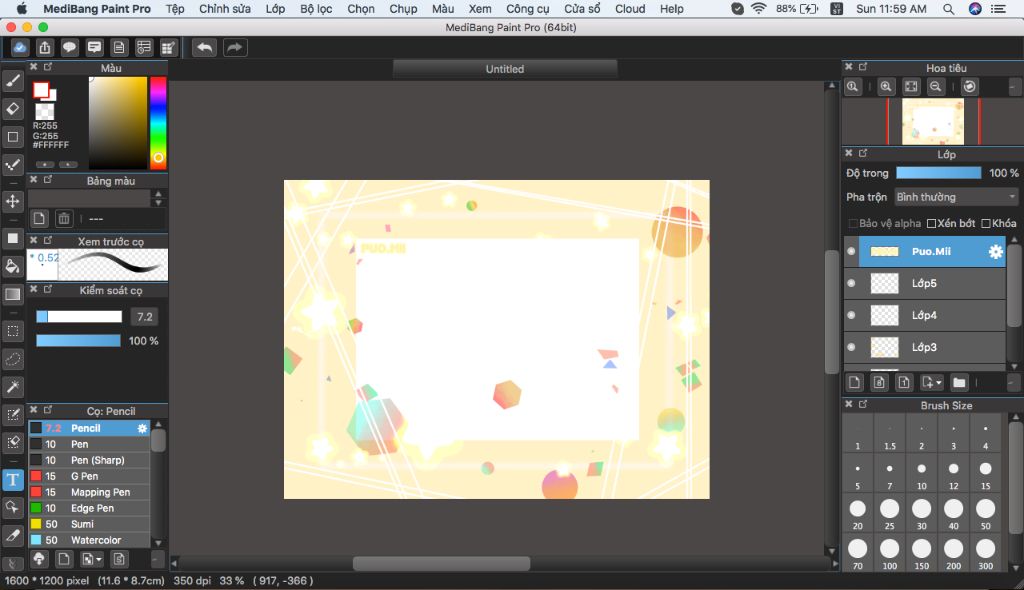Click the brush size slider bar

pos(79,317)
